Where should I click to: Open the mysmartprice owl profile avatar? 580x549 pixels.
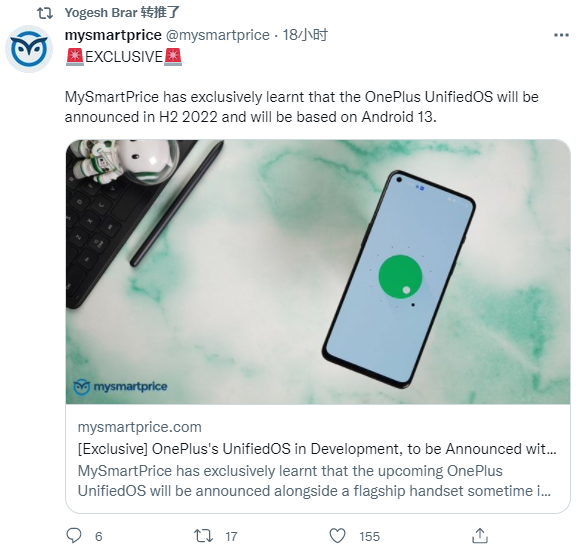point(29,49)
